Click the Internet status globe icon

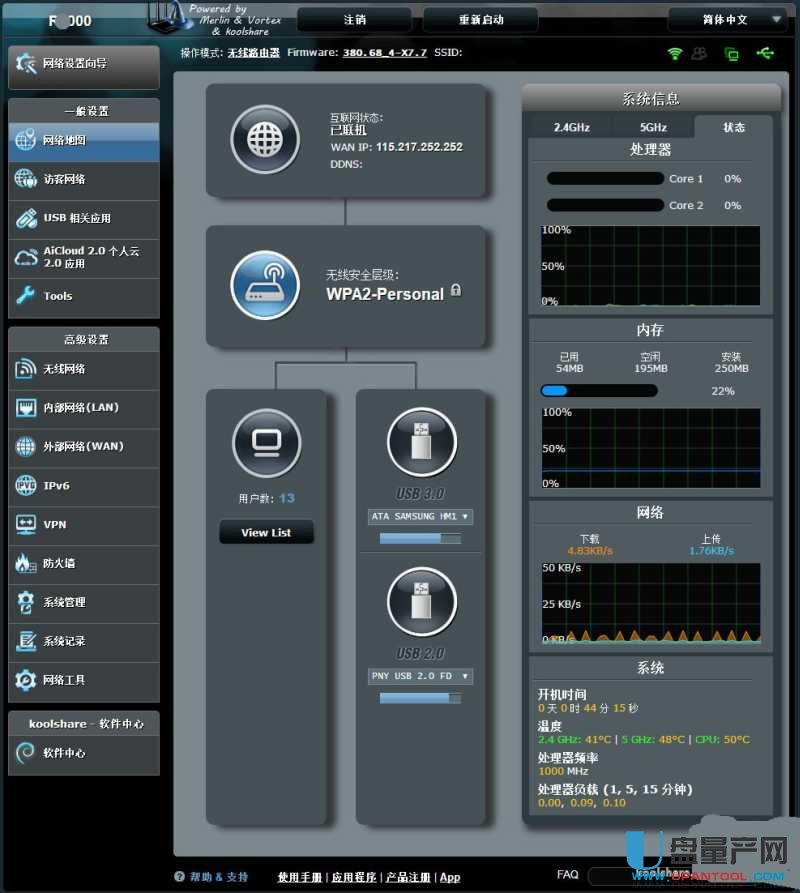[x=265, y=139]
